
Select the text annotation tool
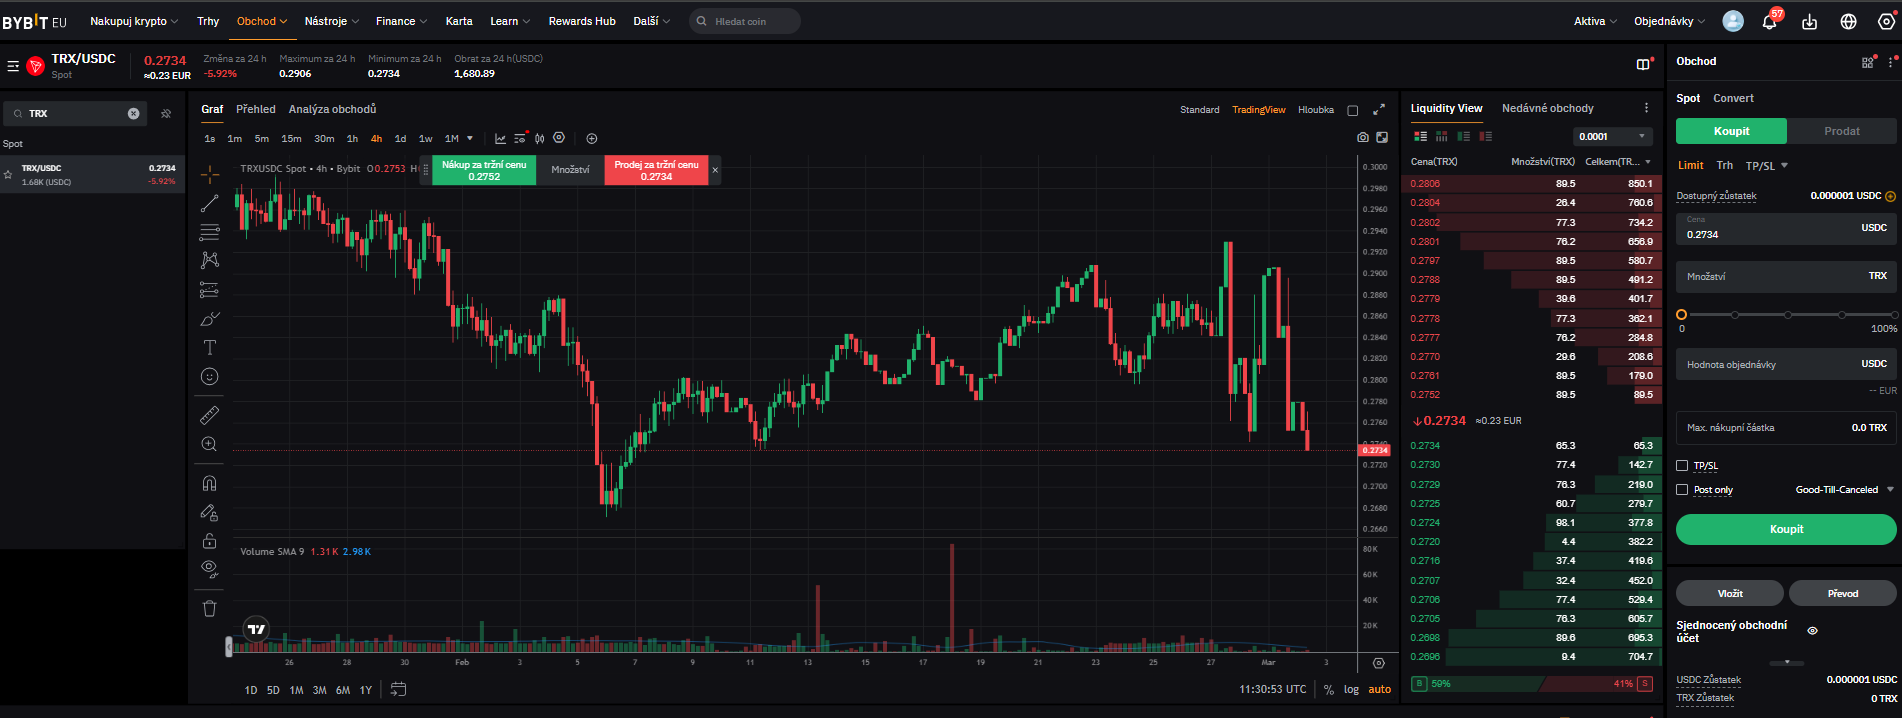point(209,348)
